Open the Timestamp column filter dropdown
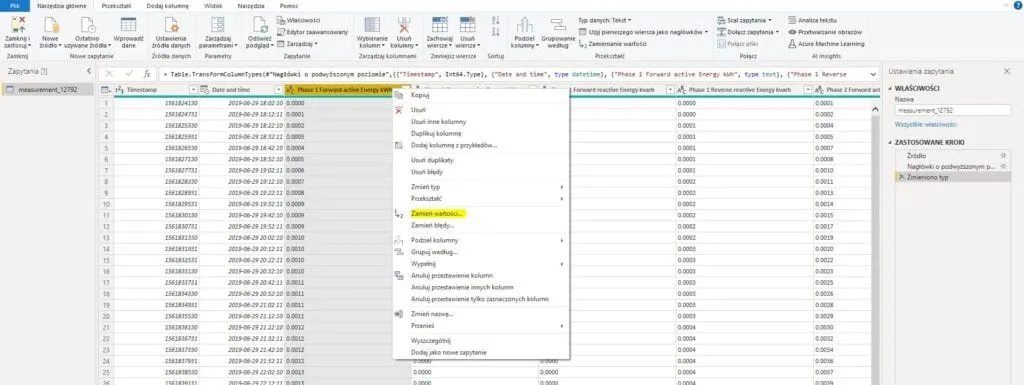Viewport: 1024px width, 385px height. click(193, 89)
